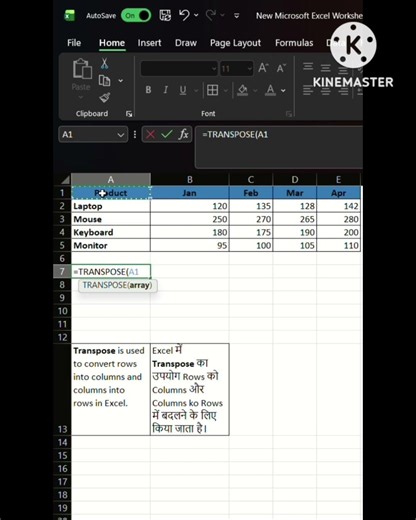Image resolution: width=416 pixels, height=520 pixels.
Task: Click Align Right icon
Action: point(343,90)
